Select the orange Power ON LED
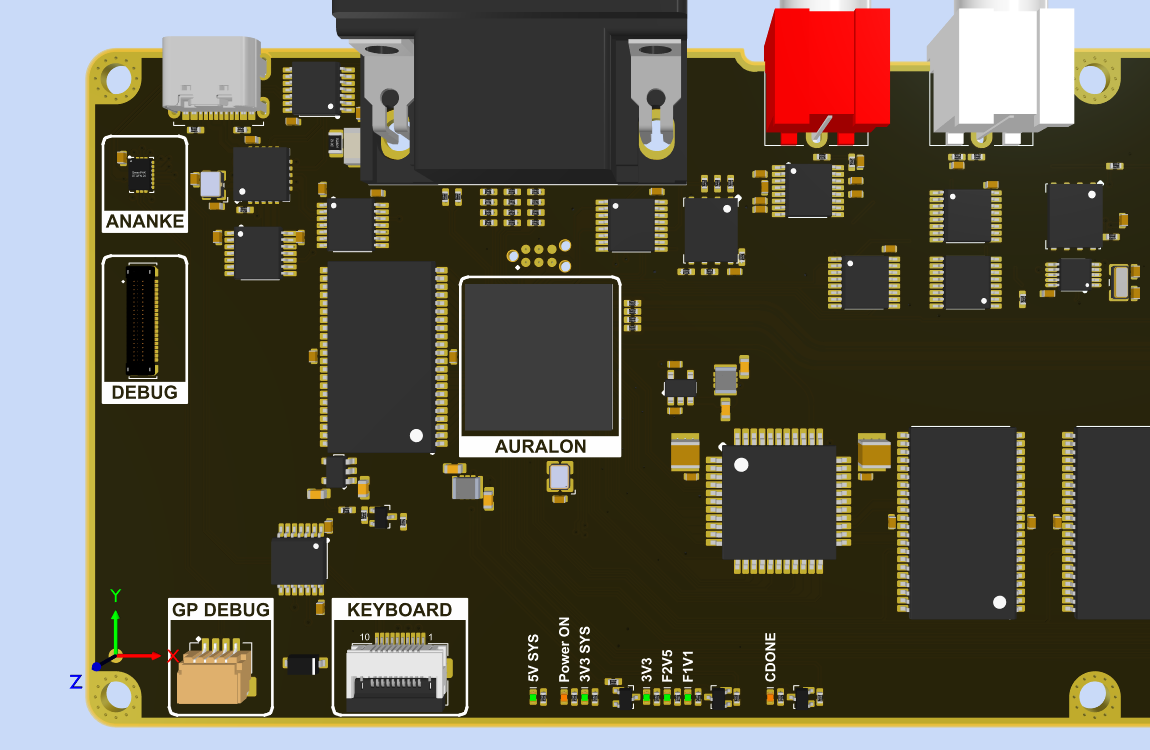Screen dimensions: 1150x750 (565, 697)
